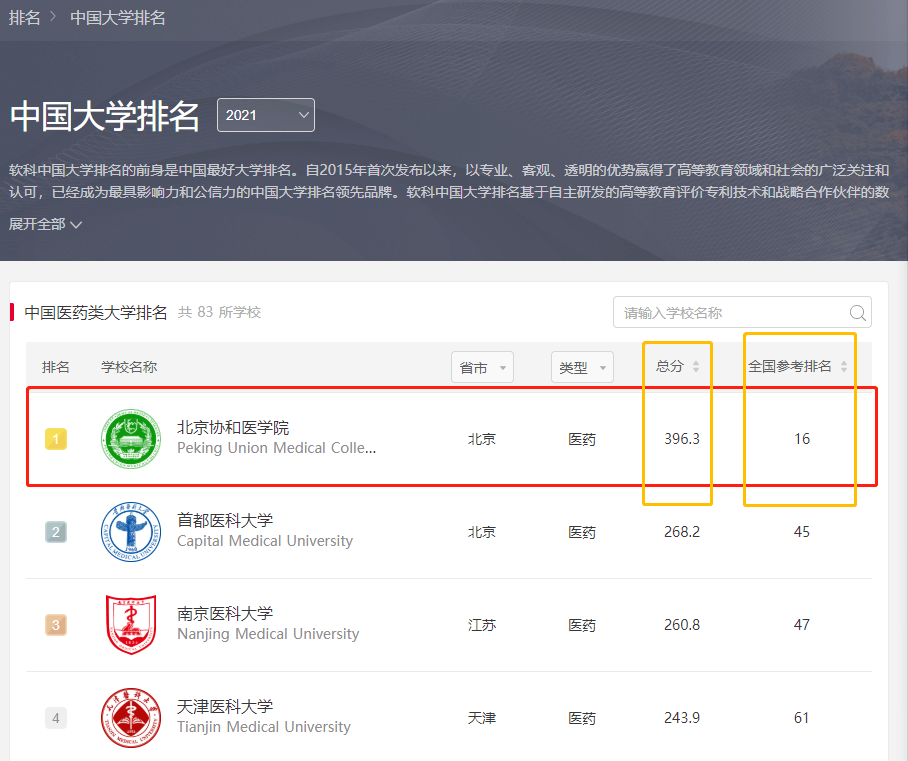Click the Nanjing Medical University logo

131,624
